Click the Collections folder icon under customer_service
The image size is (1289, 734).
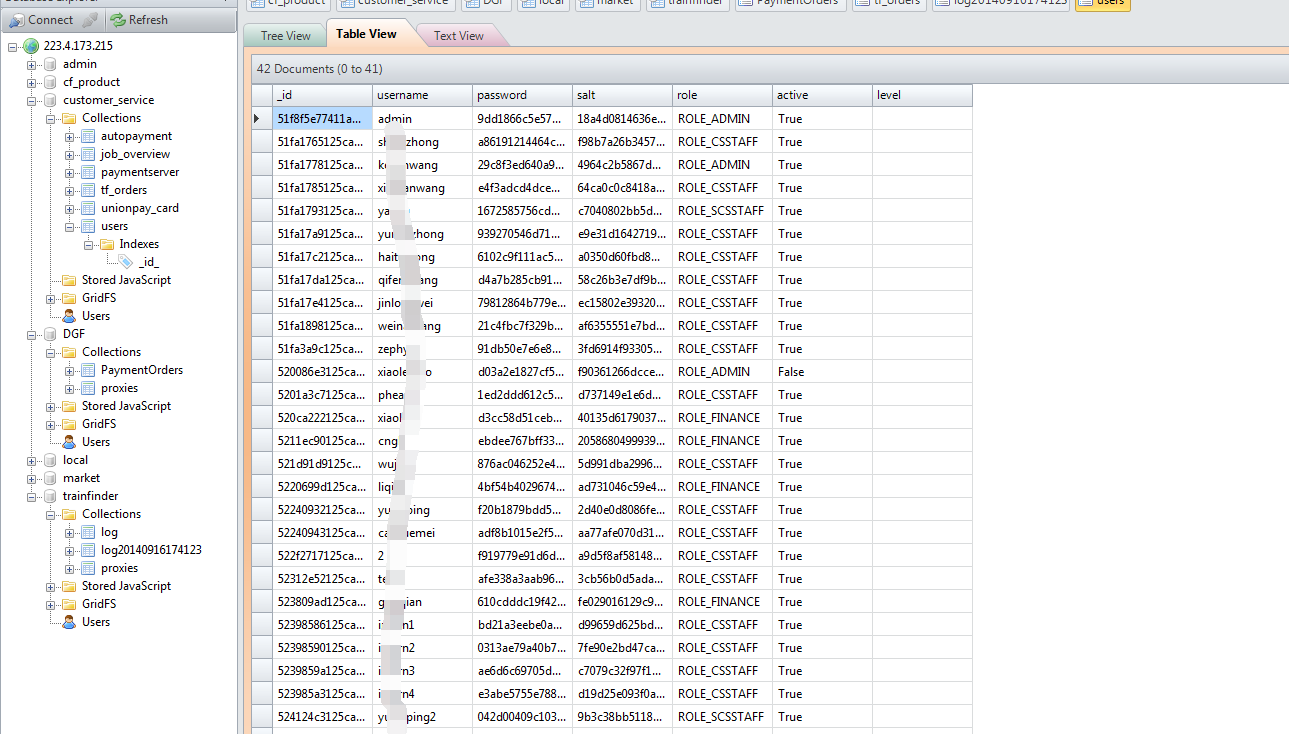[x=69, y=118]
